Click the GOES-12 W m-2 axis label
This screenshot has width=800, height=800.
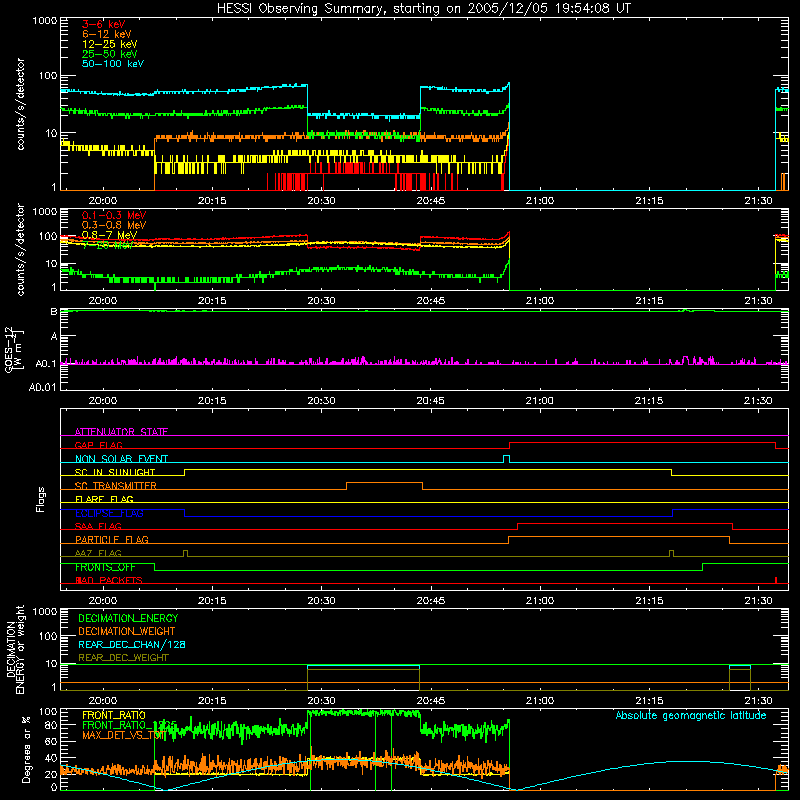tap(13, 349)
